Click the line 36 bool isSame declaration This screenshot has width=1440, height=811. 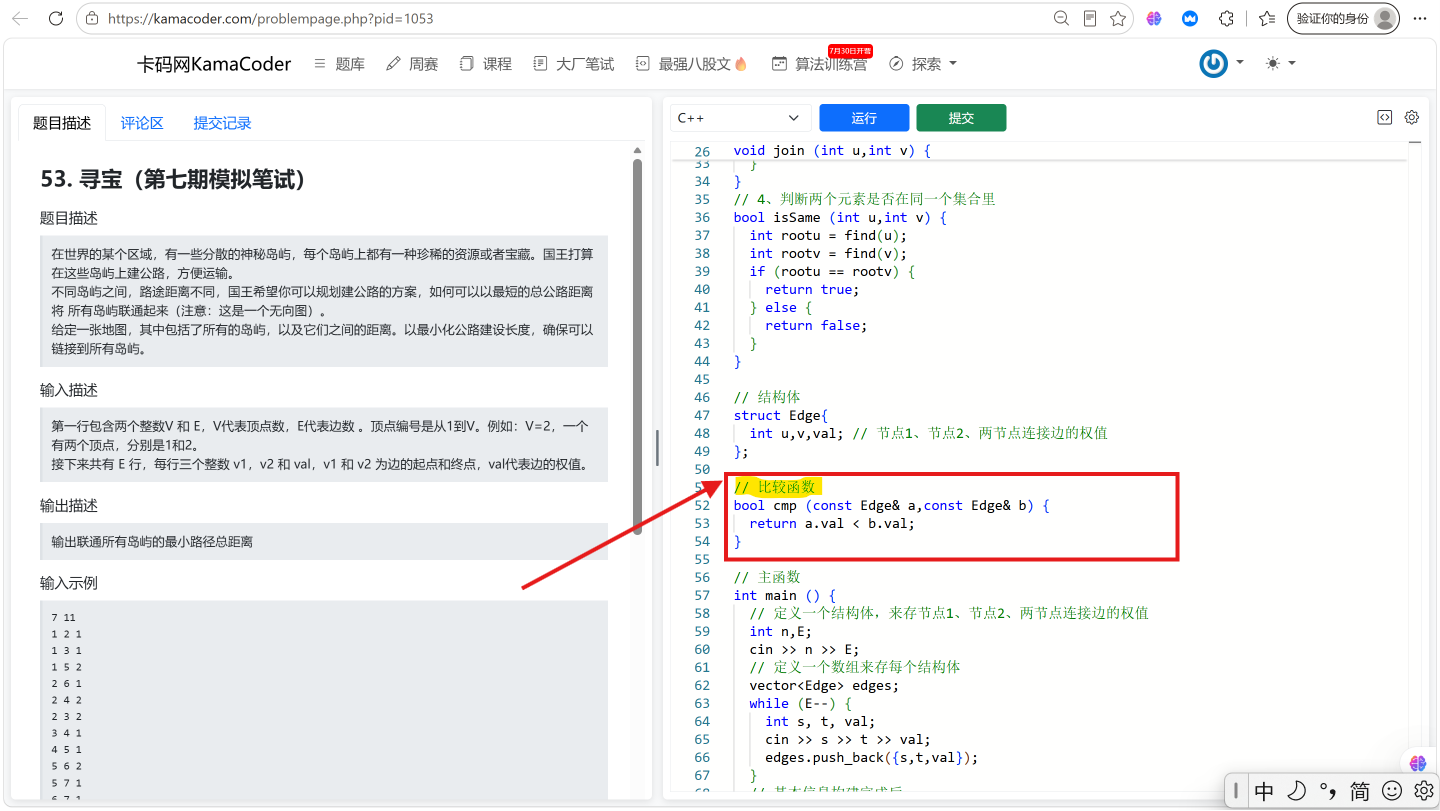(x=840, y=217)
